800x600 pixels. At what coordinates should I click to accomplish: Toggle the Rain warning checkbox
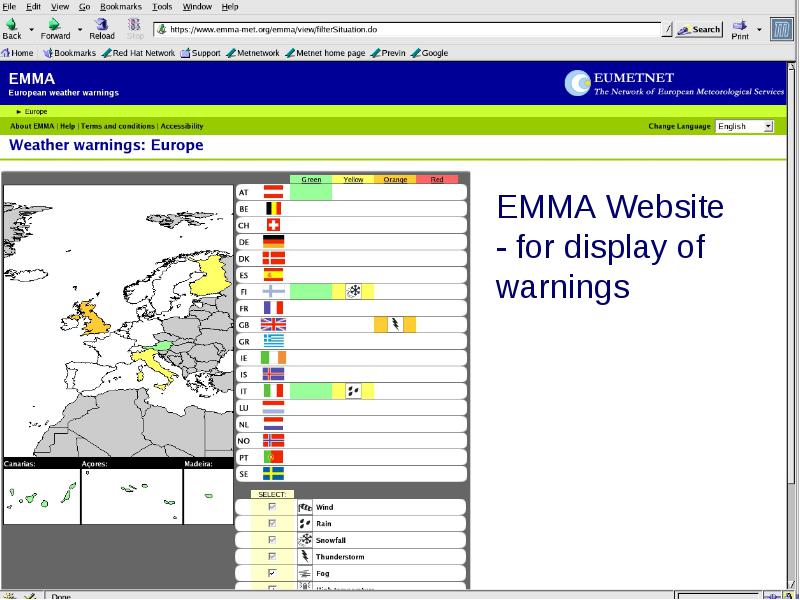pyautogui.click(x=272, y=523)
